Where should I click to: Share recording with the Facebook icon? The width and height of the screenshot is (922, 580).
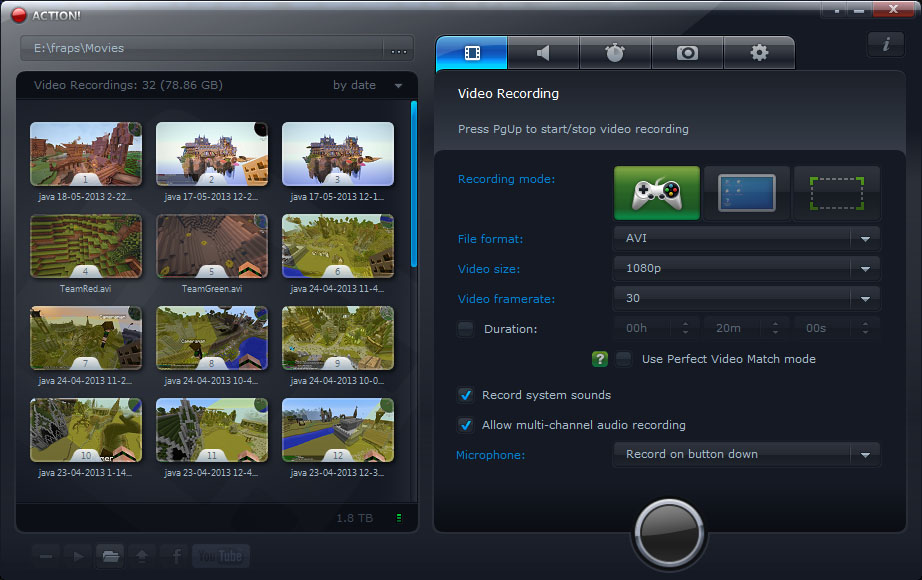tap(176, 556)
